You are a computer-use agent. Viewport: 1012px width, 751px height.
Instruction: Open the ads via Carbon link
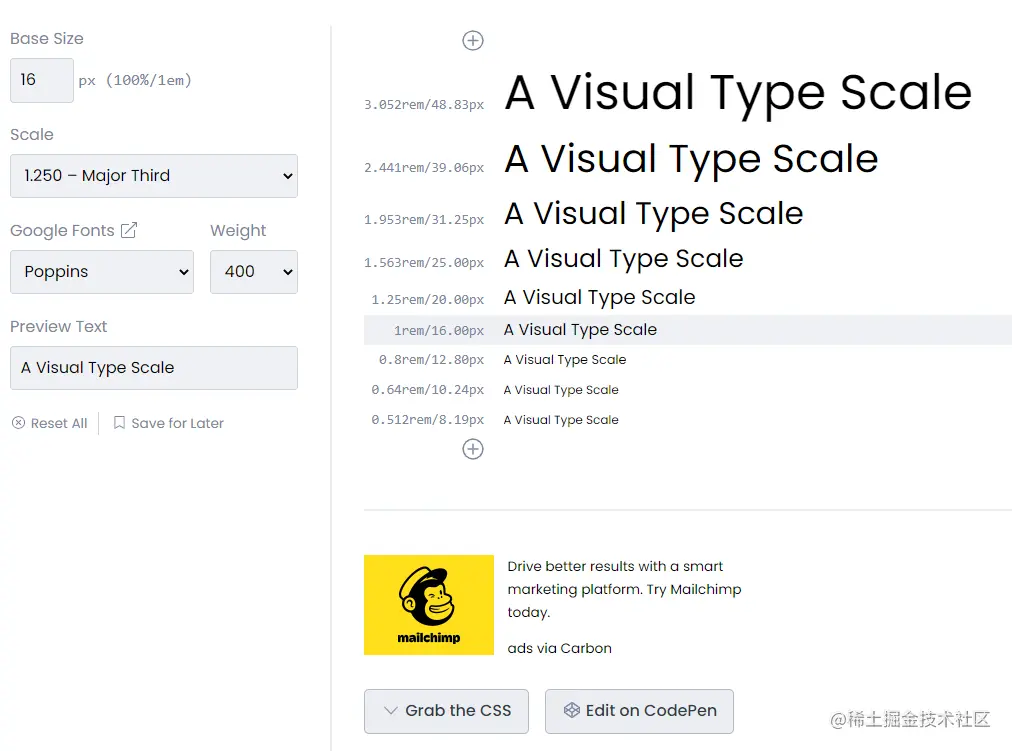(560, 648)
